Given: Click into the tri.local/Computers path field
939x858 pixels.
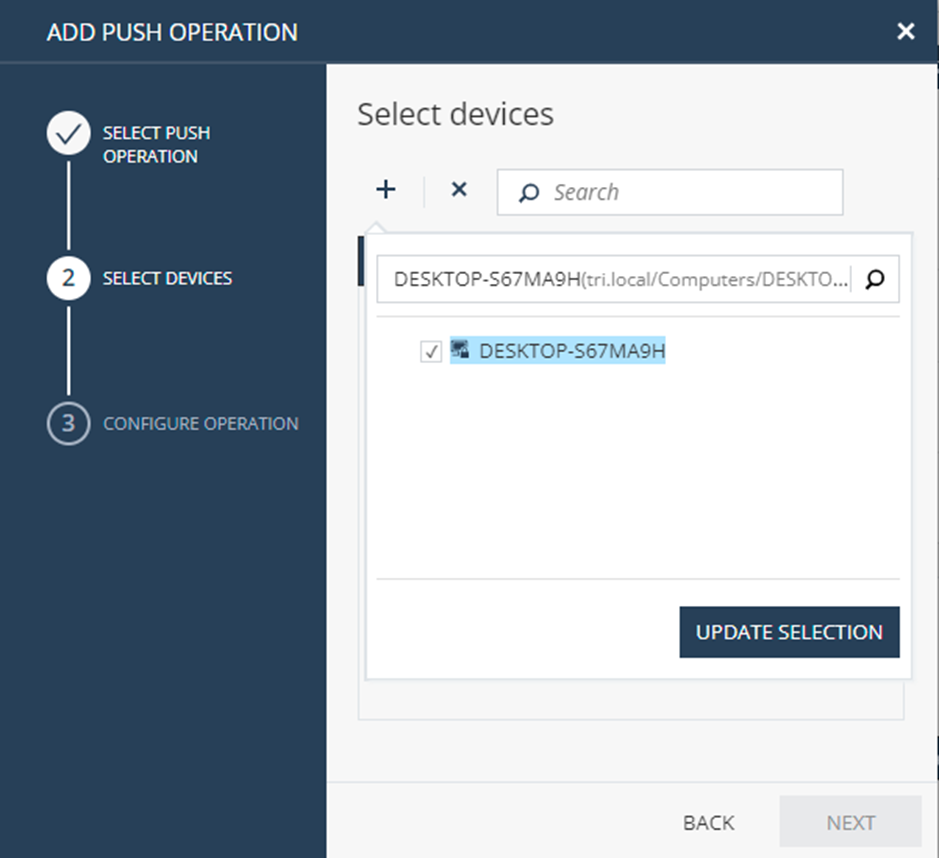Looking at the screenshot, I should tap(620, 279).
